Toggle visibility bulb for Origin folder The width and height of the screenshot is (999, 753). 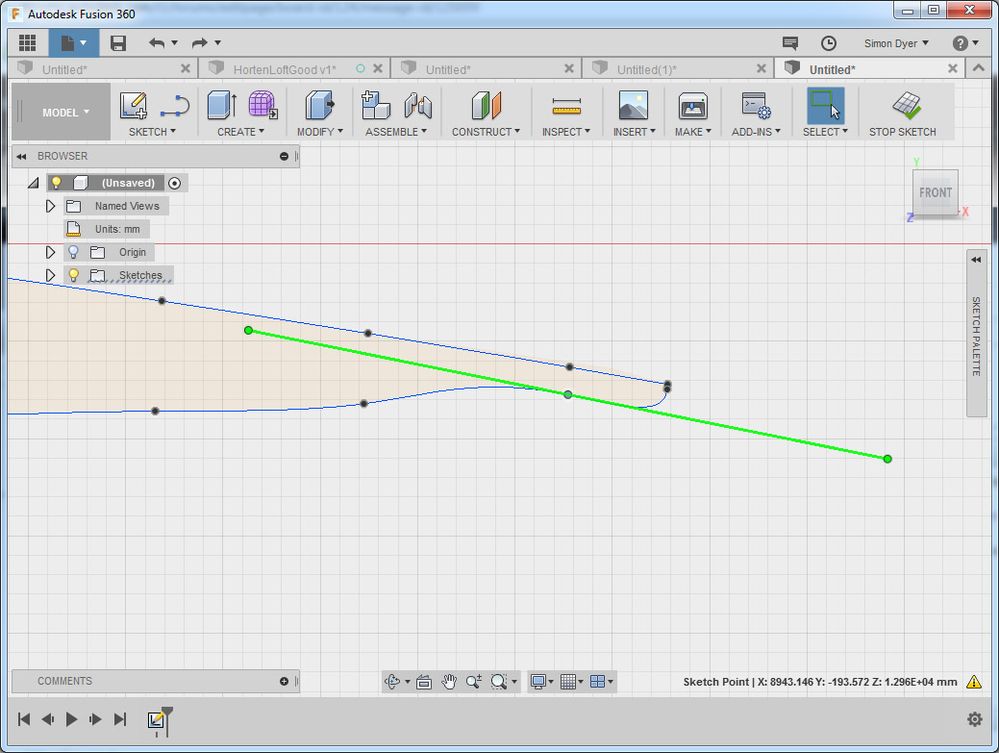73,252
